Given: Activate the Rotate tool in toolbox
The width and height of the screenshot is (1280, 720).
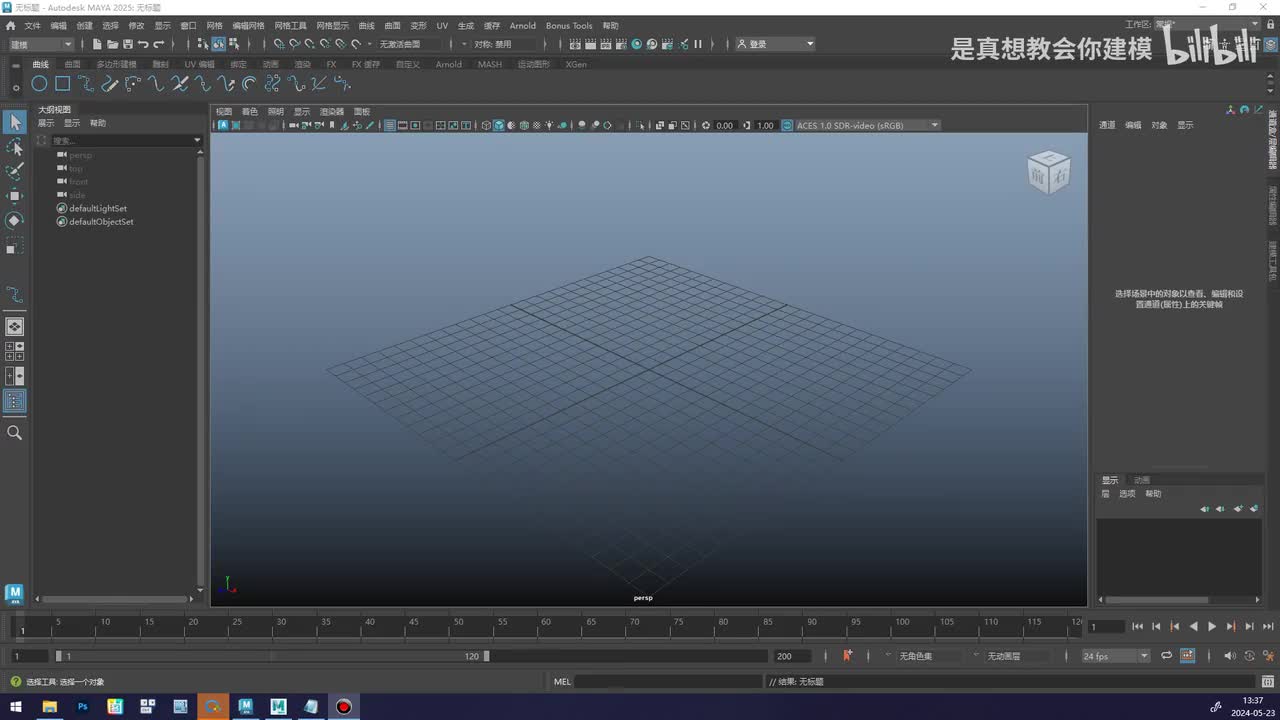Looking at the screenshot, I should click(x=14, y=220).
